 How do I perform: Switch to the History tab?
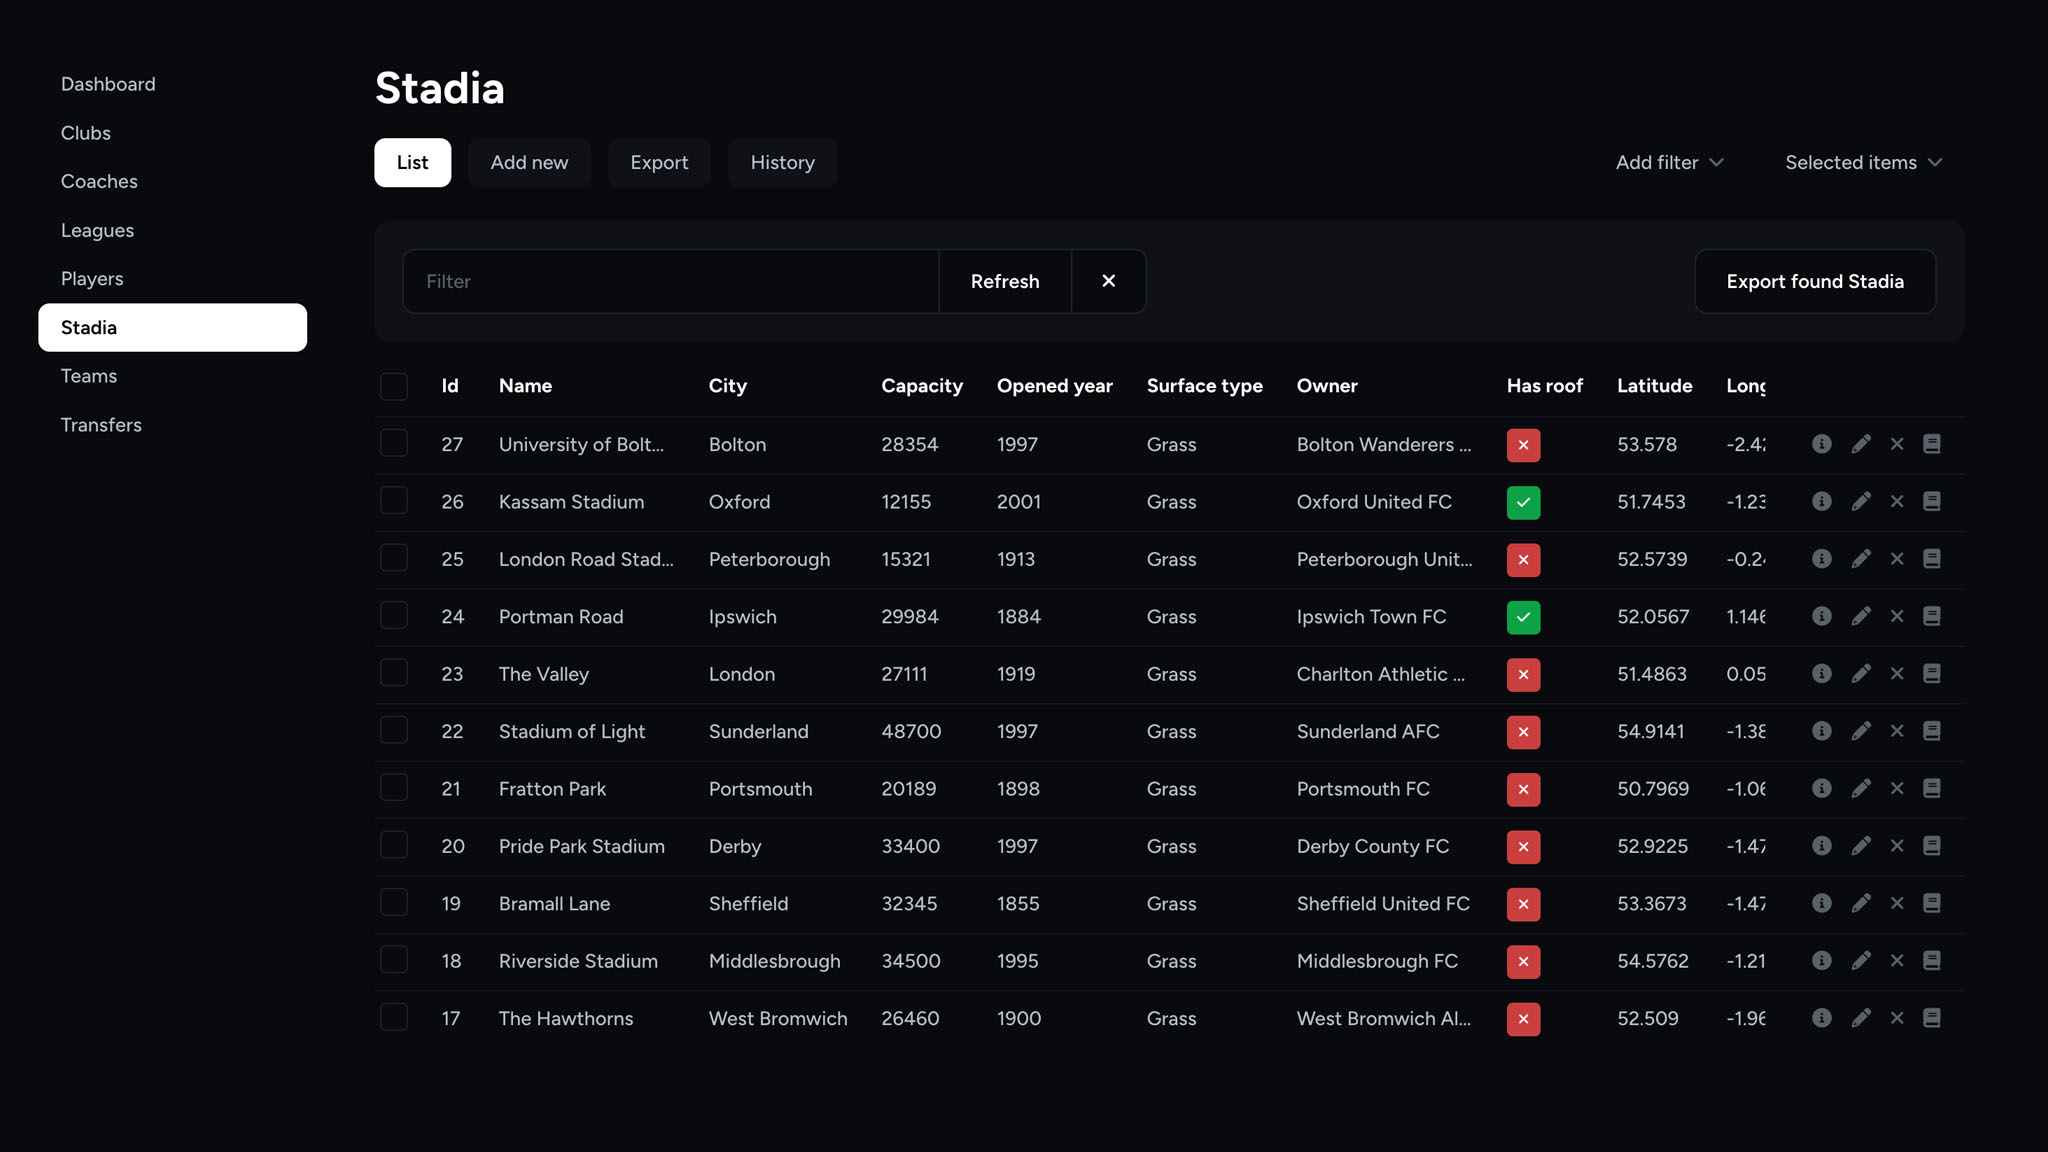click(x=782, y=162)
